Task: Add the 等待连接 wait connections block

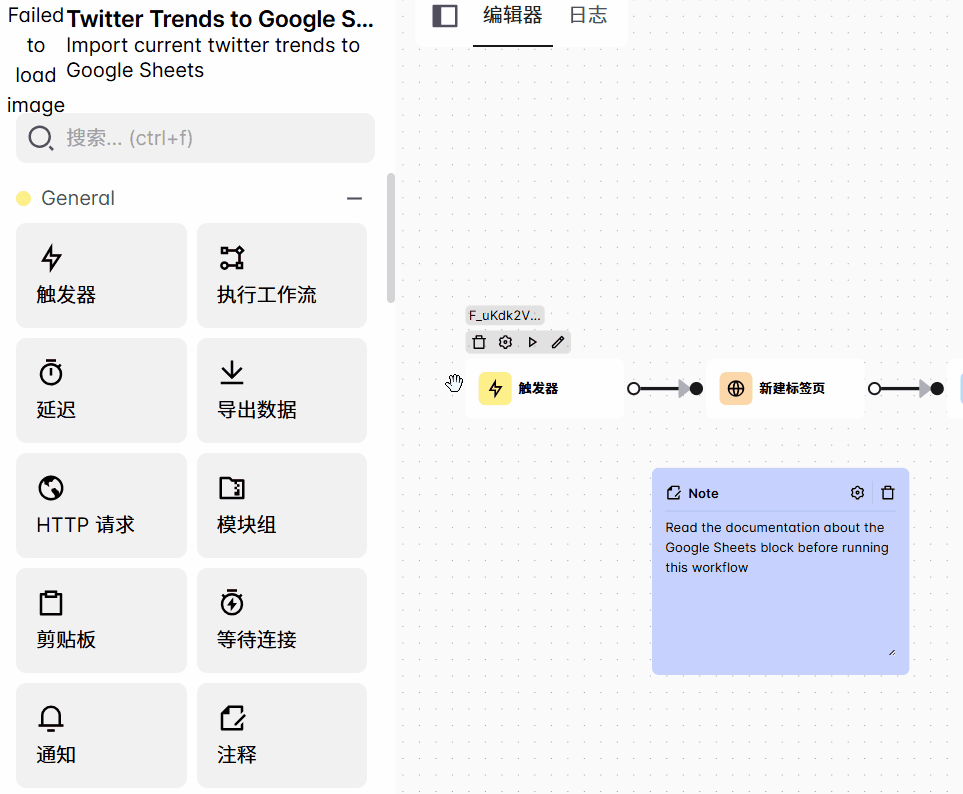Action: point(282,620)
